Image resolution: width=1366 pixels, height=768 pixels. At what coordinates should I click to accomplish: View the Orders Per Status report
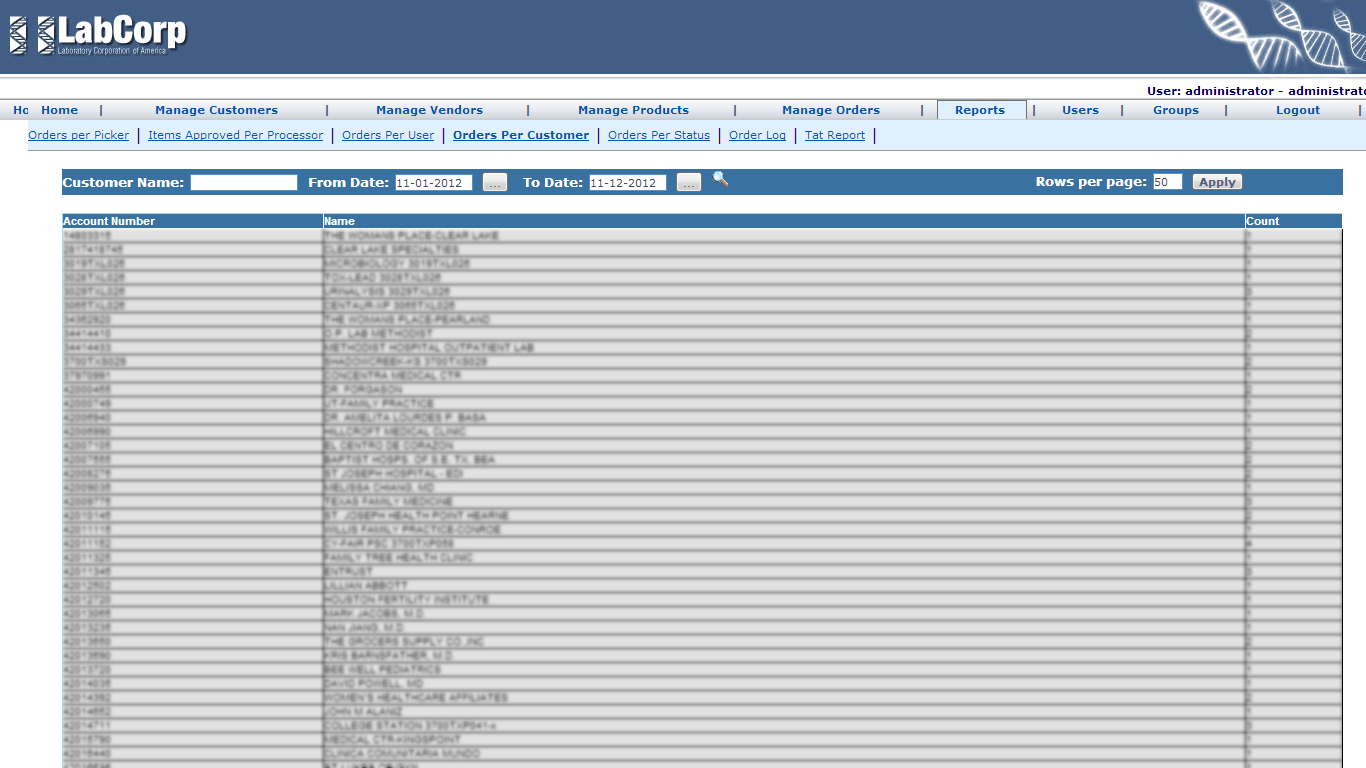coord(658,135)
